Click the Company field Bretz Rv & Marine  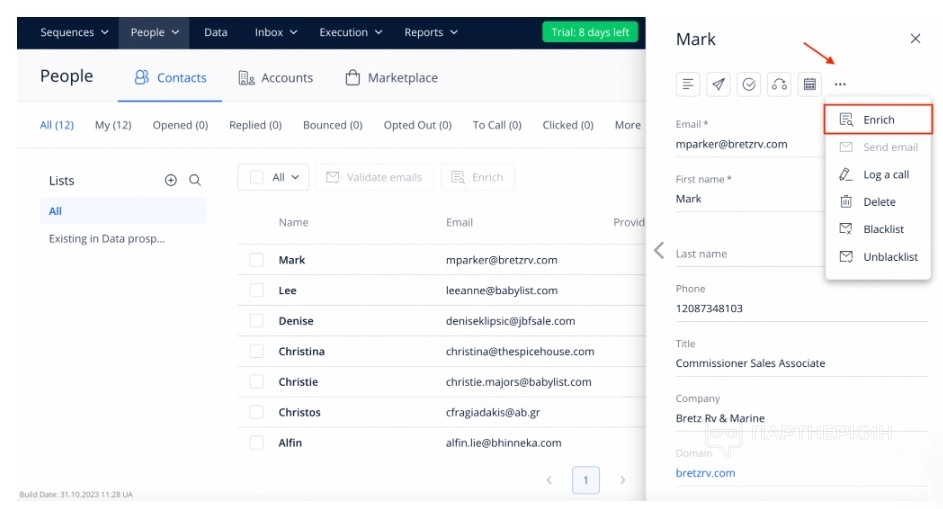pyautogui.click(x=801, y=418)
